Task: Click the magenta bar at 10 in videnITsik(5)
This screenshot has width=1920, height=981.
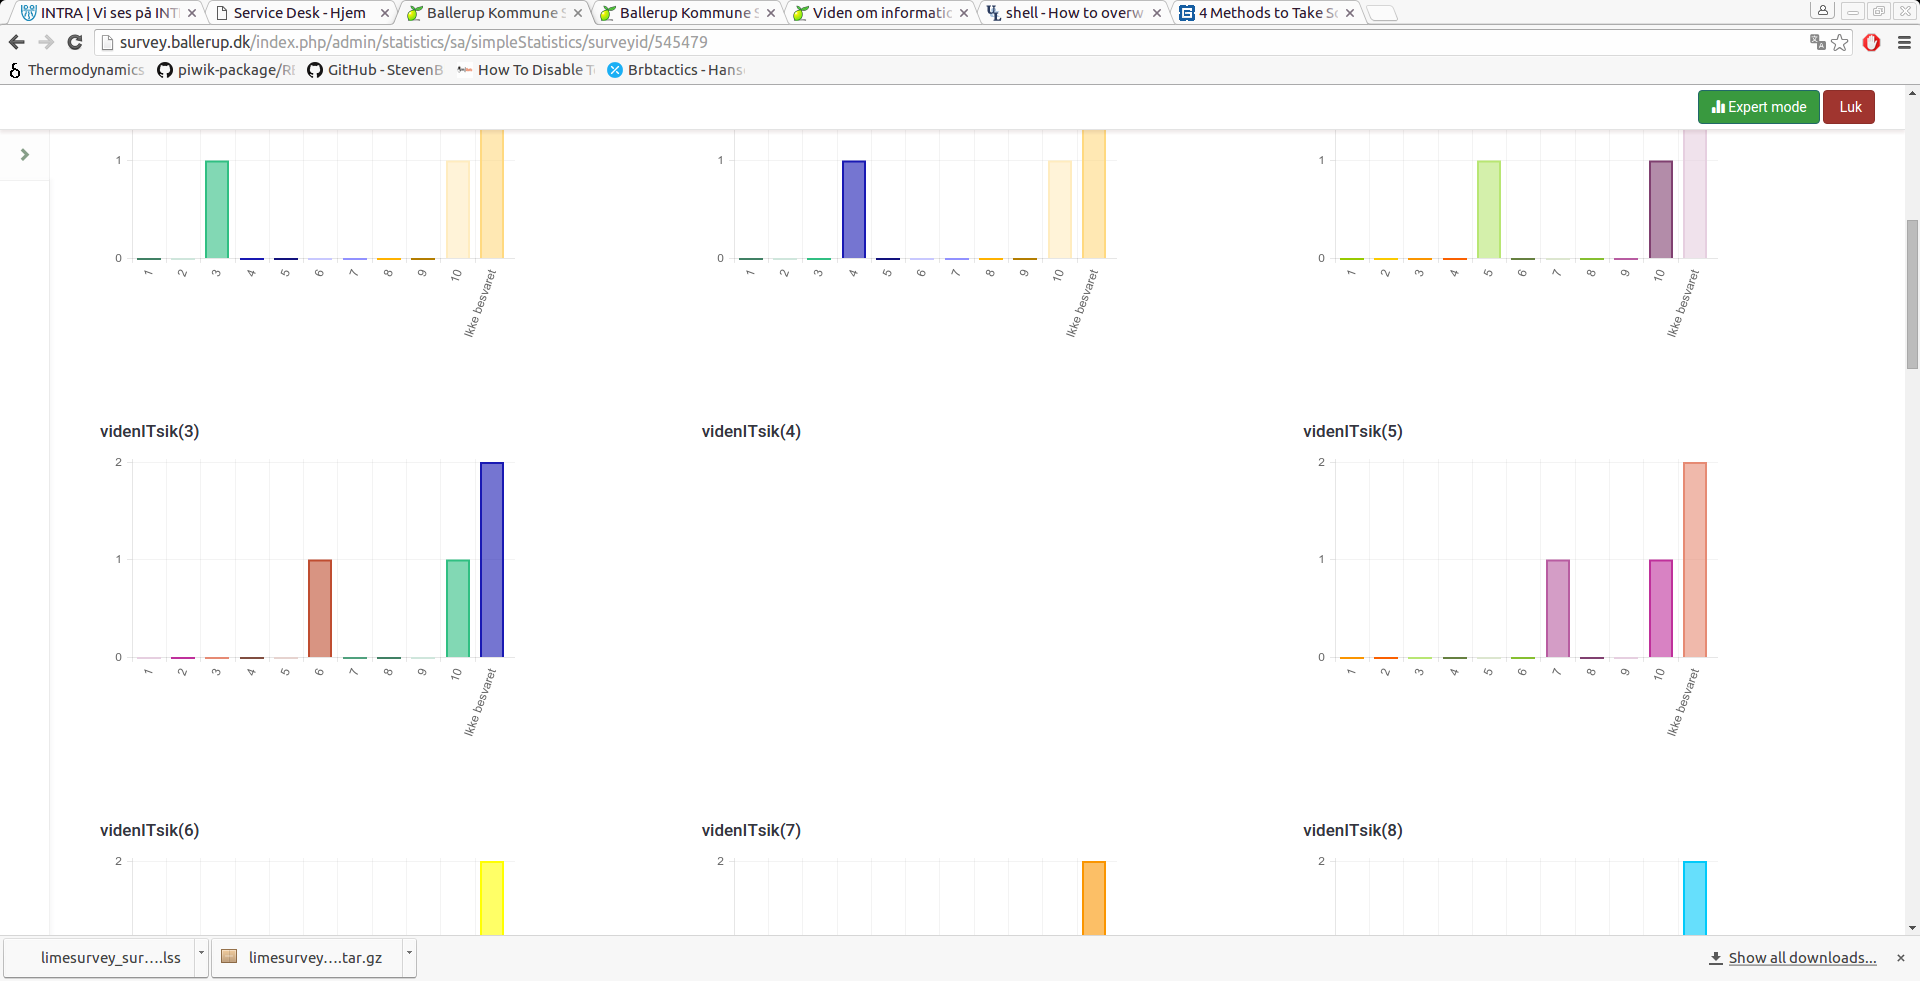Action: point(1661,609)
